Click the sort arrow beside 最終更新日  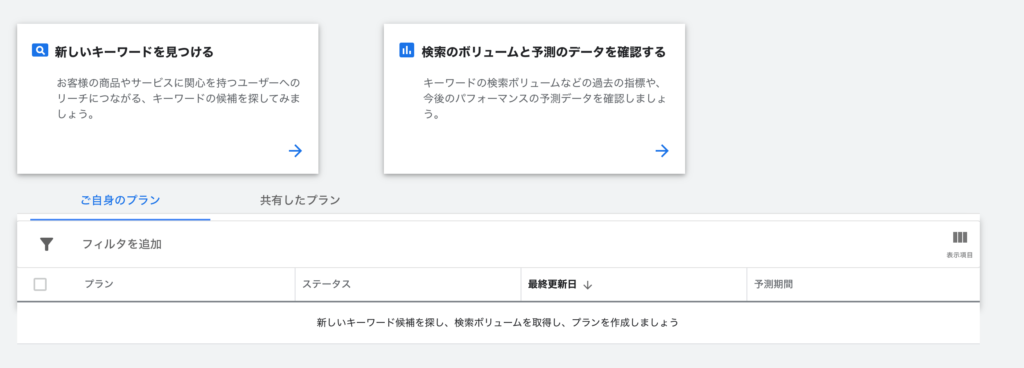coord(587,284)
